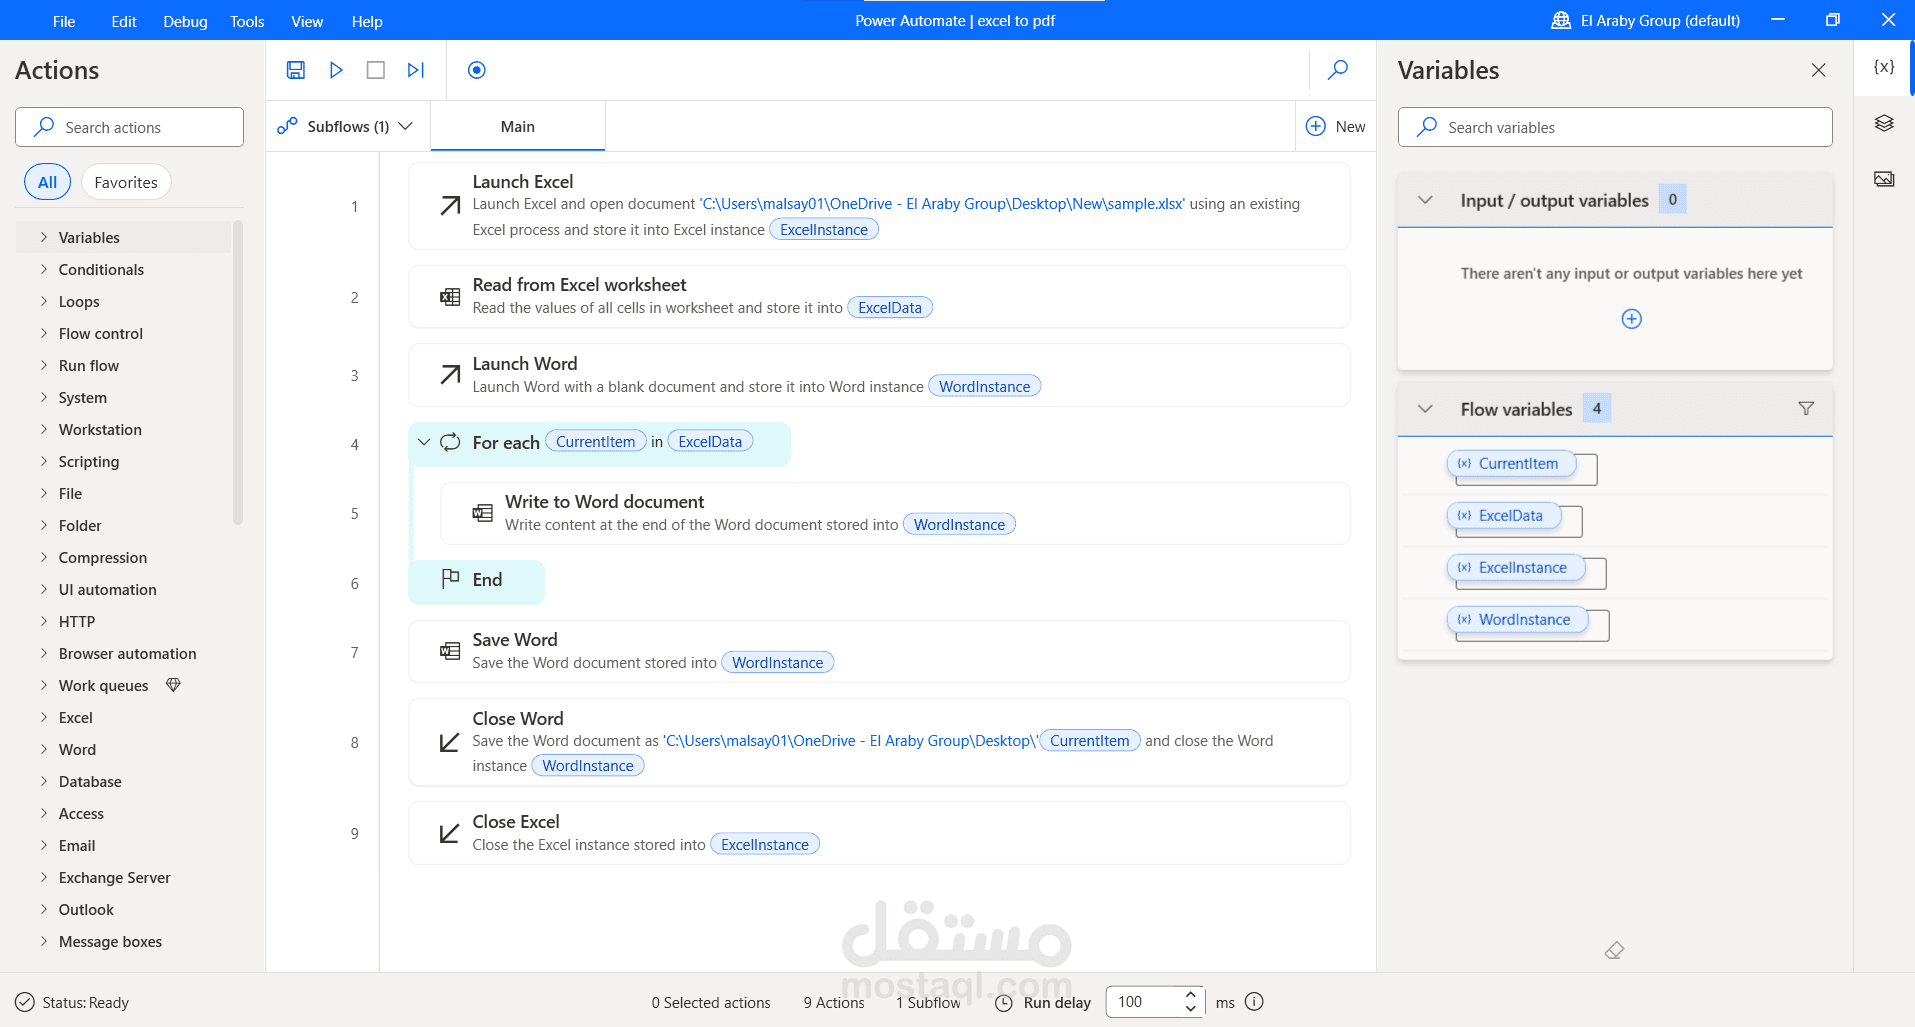Click the End flag icon

450,579
